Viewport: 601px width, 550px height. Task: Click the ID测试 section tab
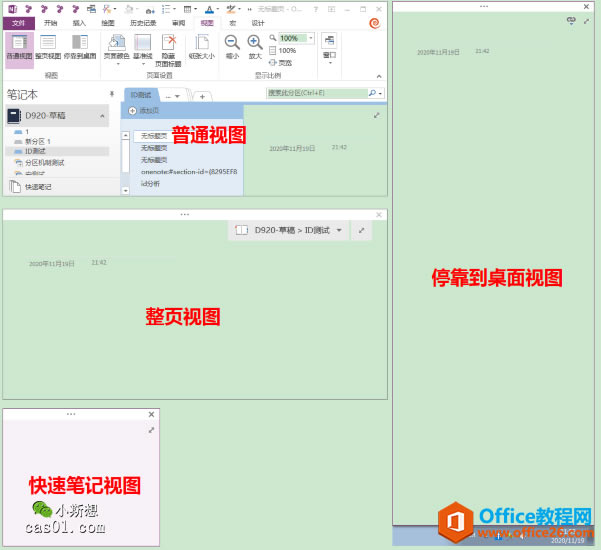[141, 95]
